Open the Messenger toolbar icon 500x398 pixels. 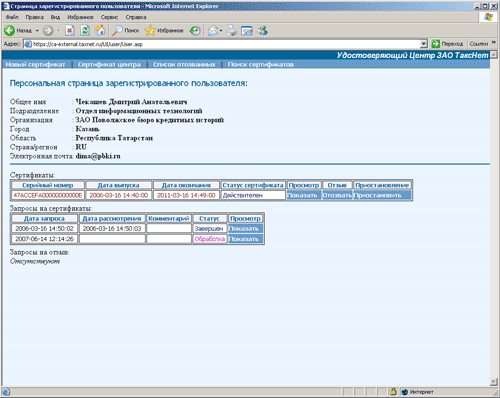click(x=262, y=31)
